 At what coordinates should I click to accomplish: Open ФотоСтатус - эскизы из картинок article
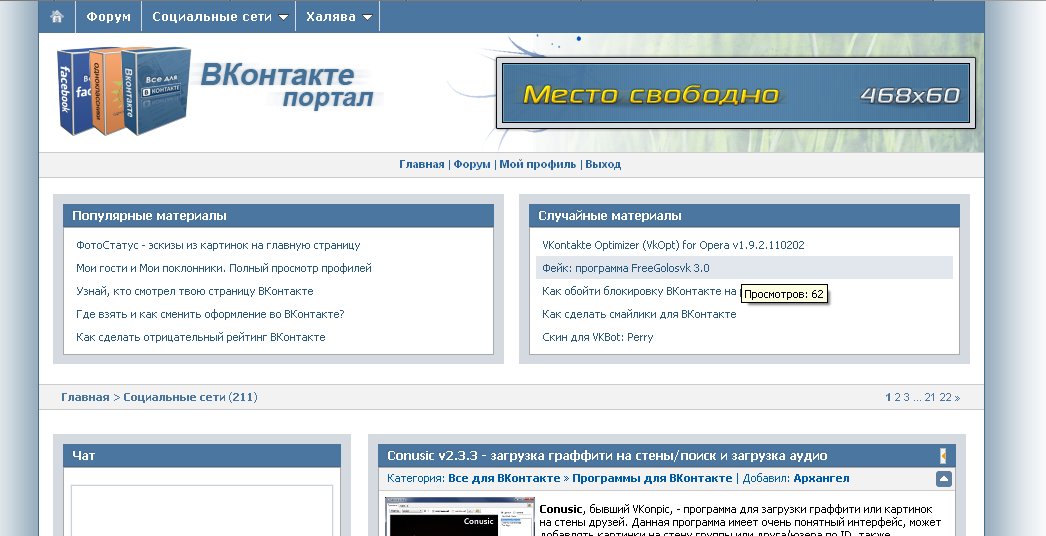[x=218, y=245]
